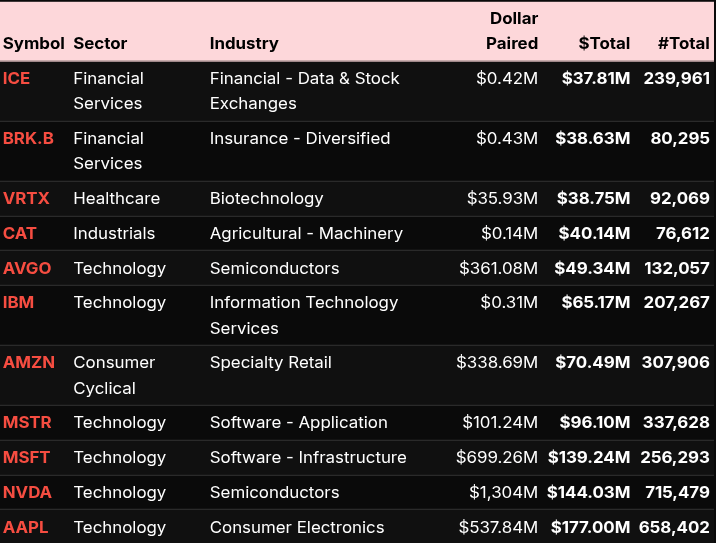Sort by Dollar Paired column header
The width and height of the screenshot is (716, 543).
[512, 31]
